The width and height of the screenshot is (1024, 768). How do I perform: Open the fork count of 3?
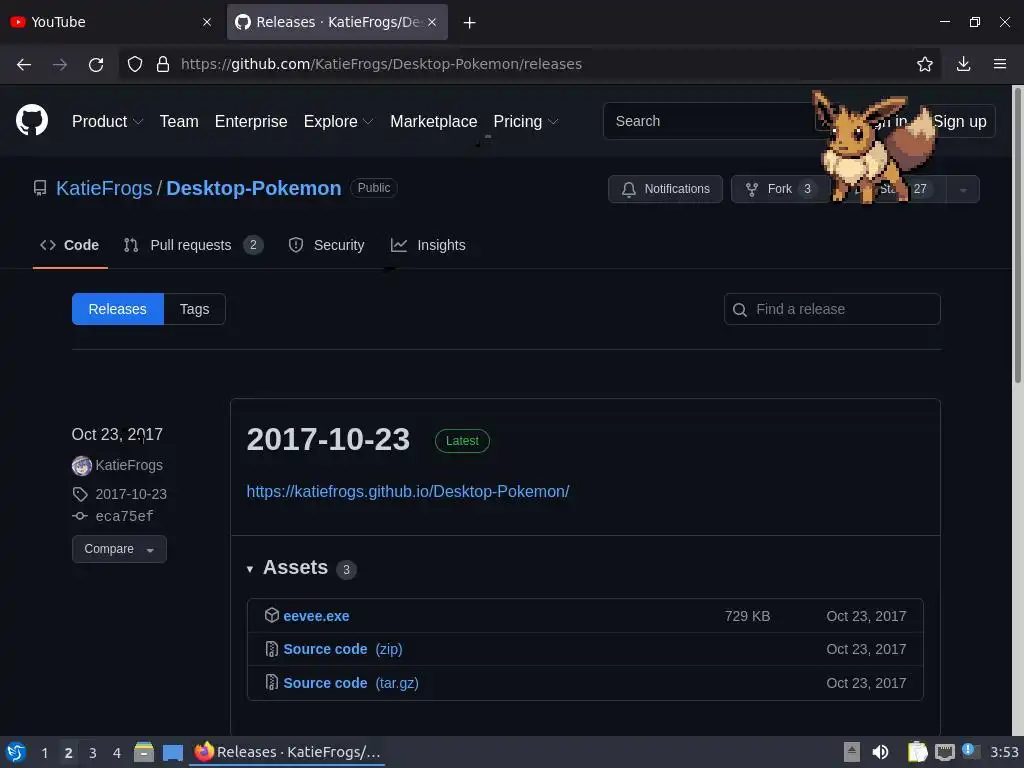point(807,189)
